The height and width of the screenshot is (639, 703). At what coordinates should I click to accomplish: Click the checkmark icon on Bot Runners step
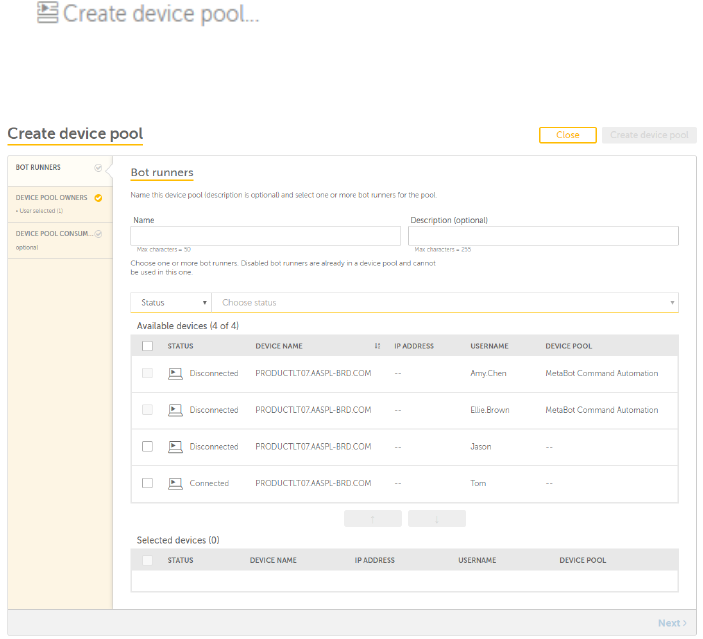[98, 168]
